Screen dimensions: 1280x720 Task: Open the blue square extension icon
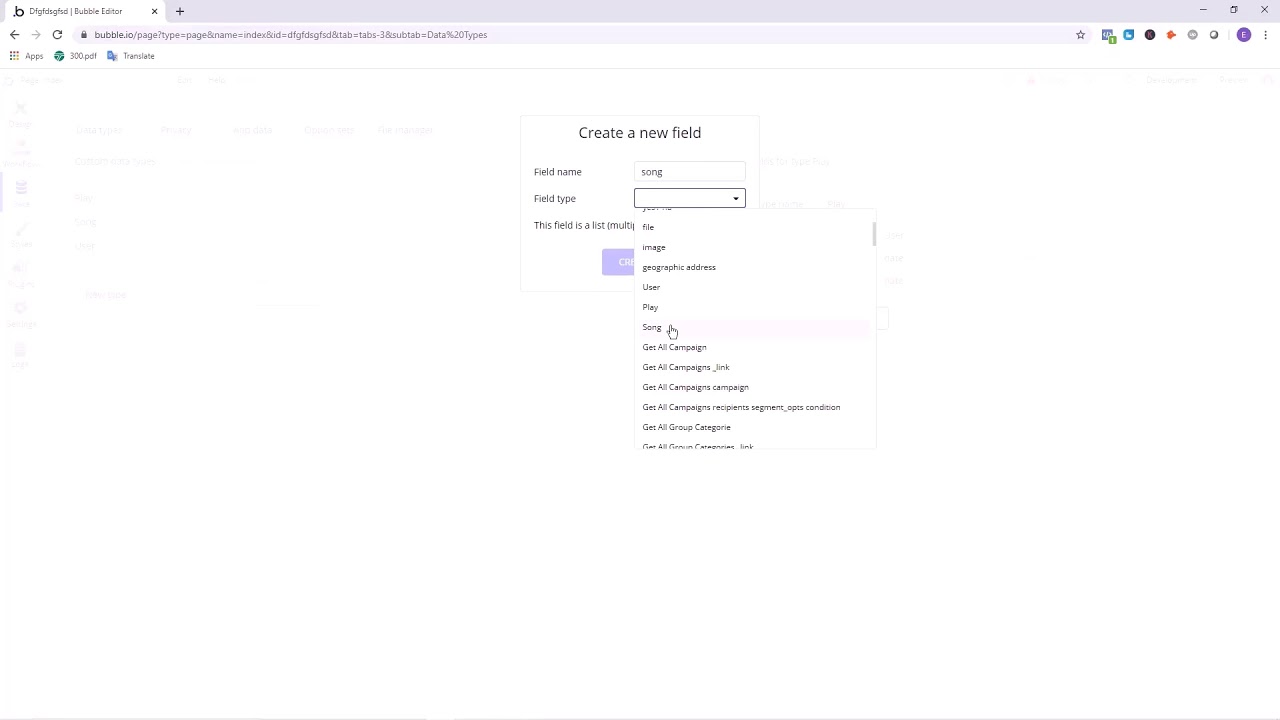[1129, 35]
